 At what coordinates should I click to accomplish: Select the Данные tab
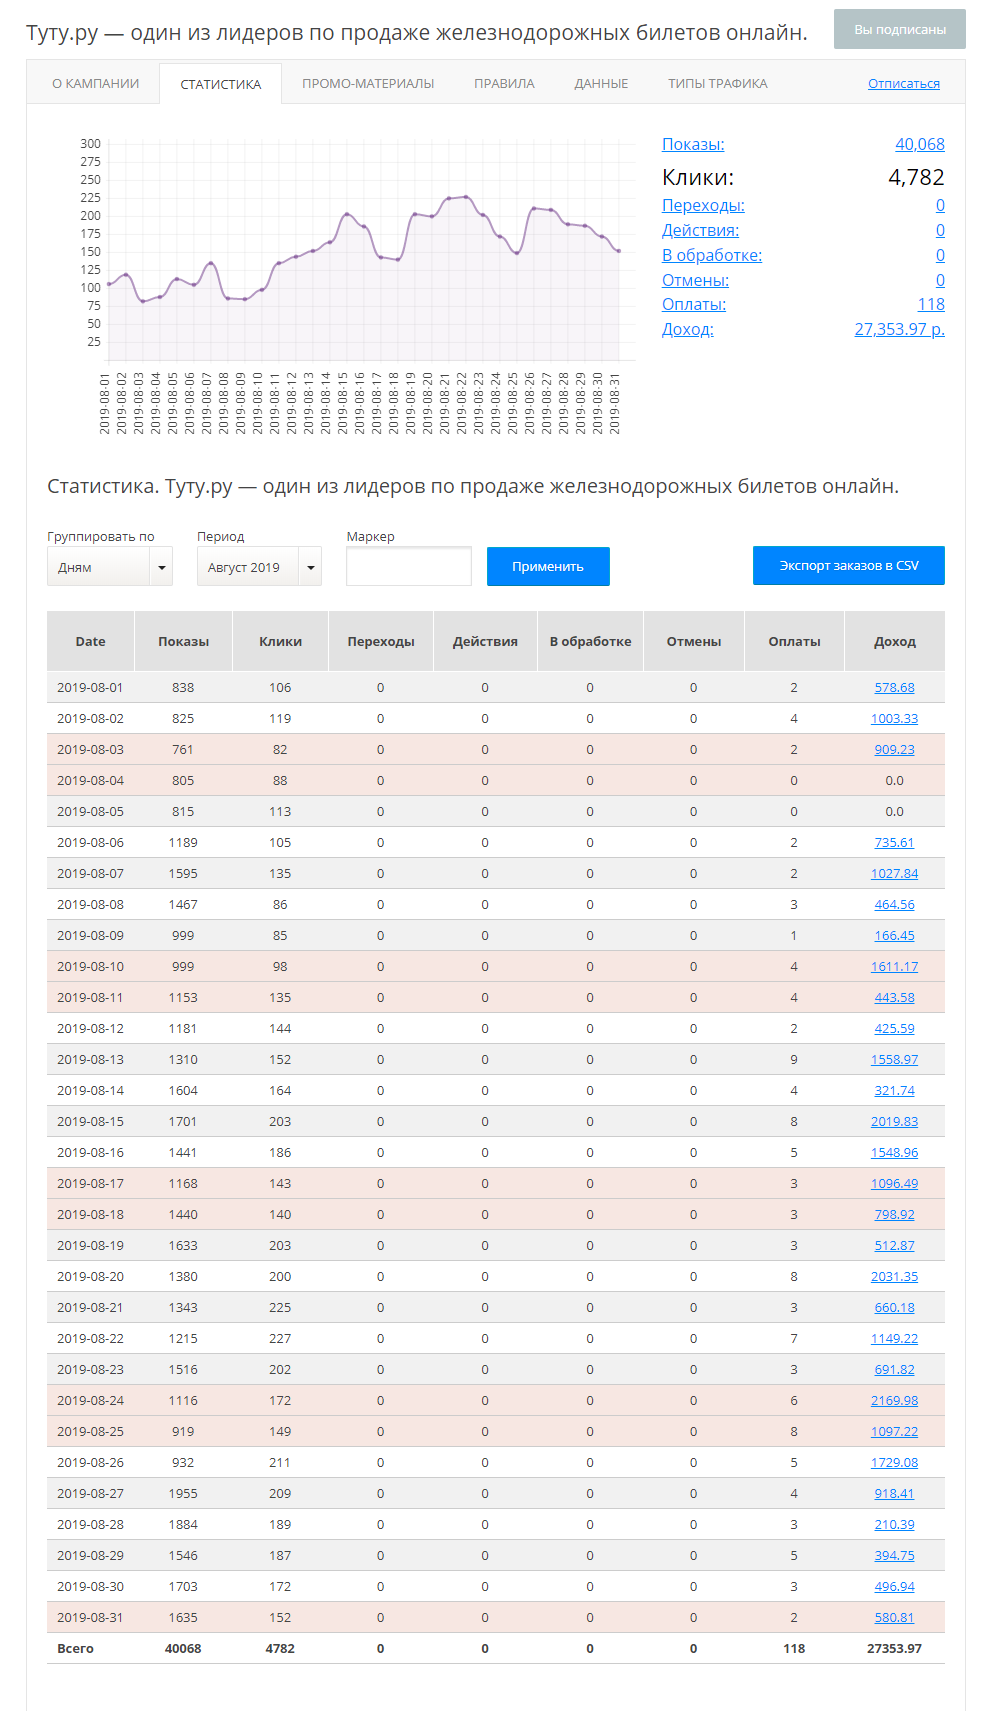(601, 84)
